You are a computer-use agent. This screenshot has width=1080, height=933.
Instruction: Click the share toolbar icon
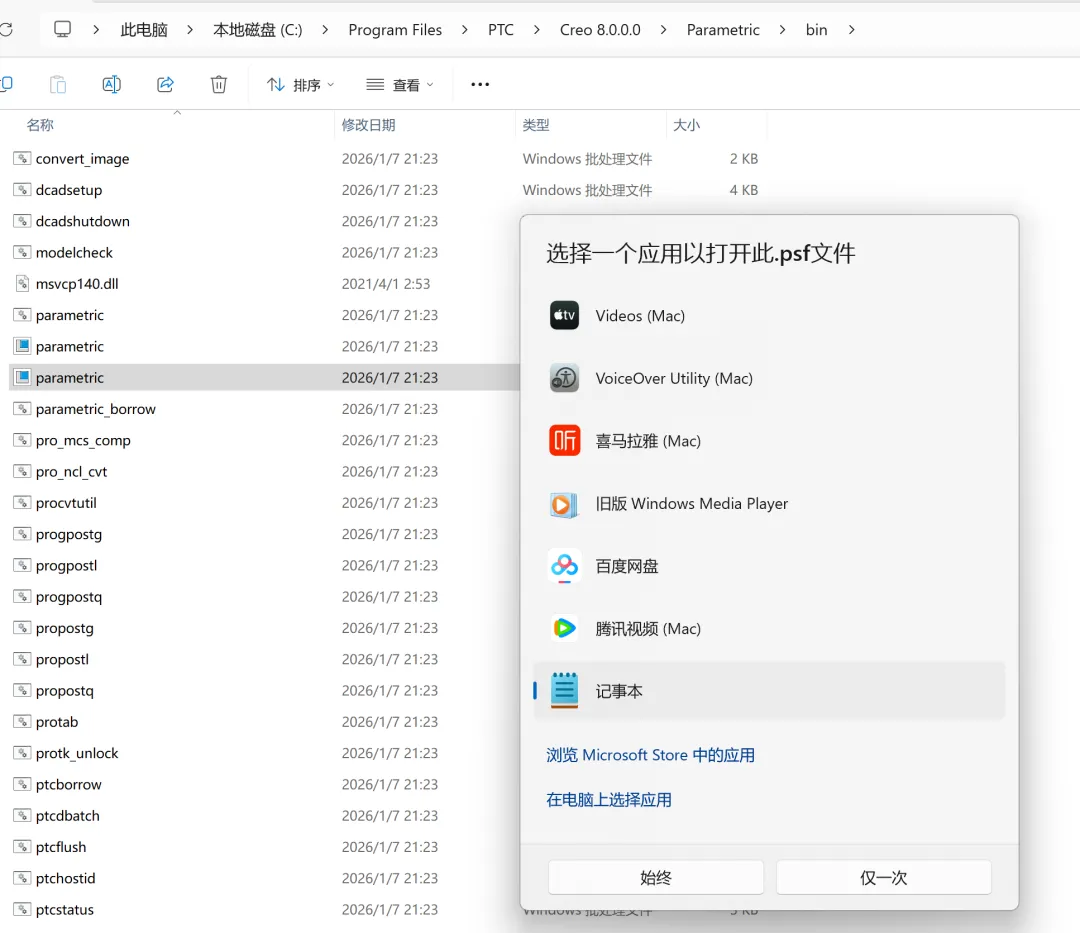165,84
